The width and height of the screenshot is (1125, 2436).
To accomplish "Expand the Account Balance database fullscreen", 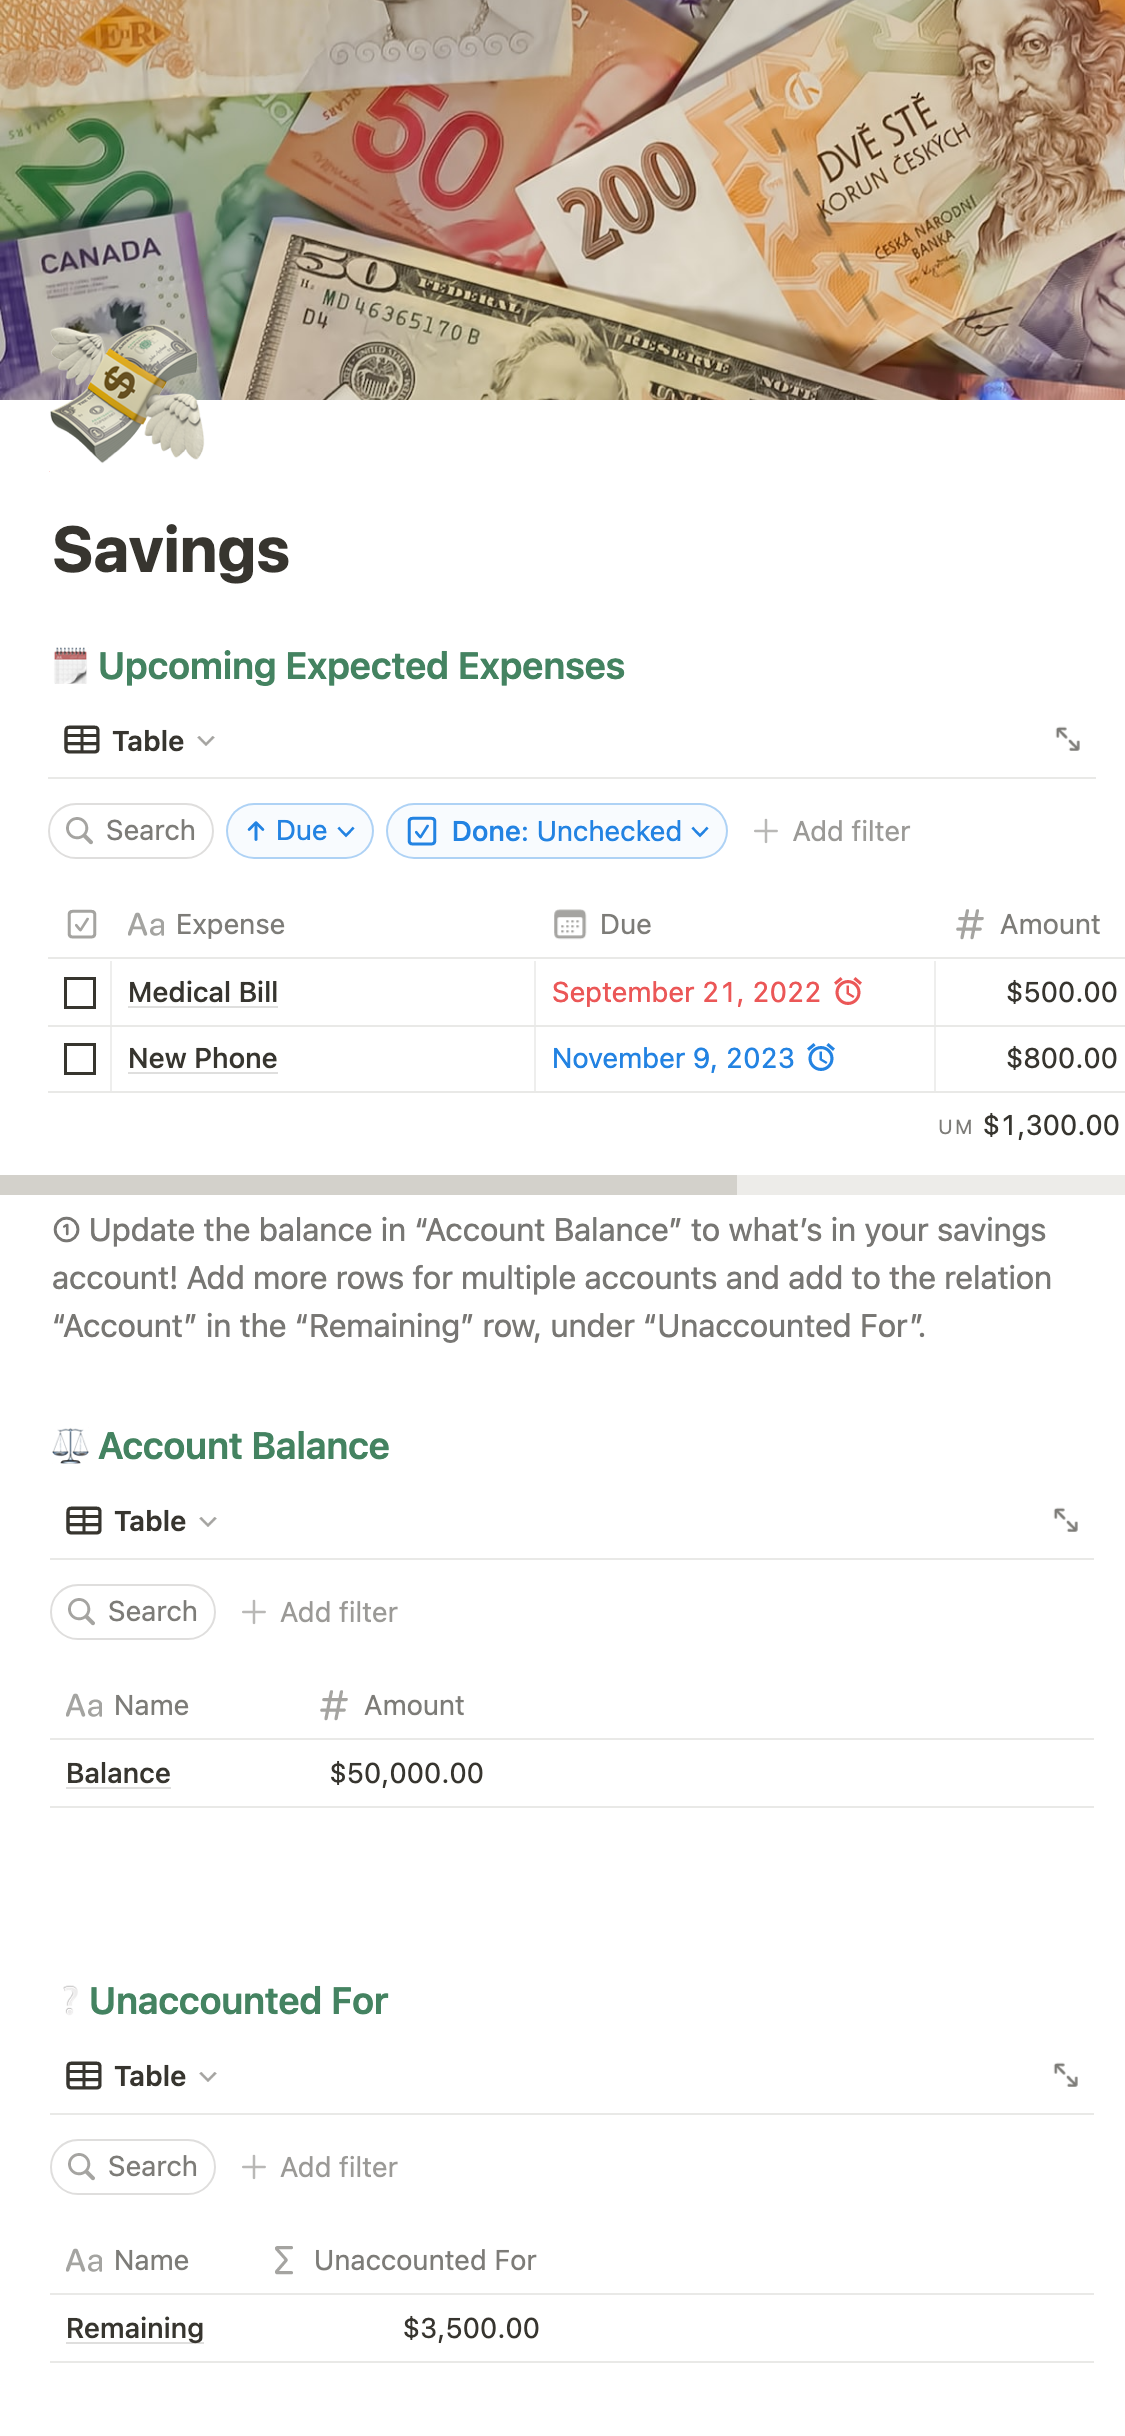I will point(1065,1520).
